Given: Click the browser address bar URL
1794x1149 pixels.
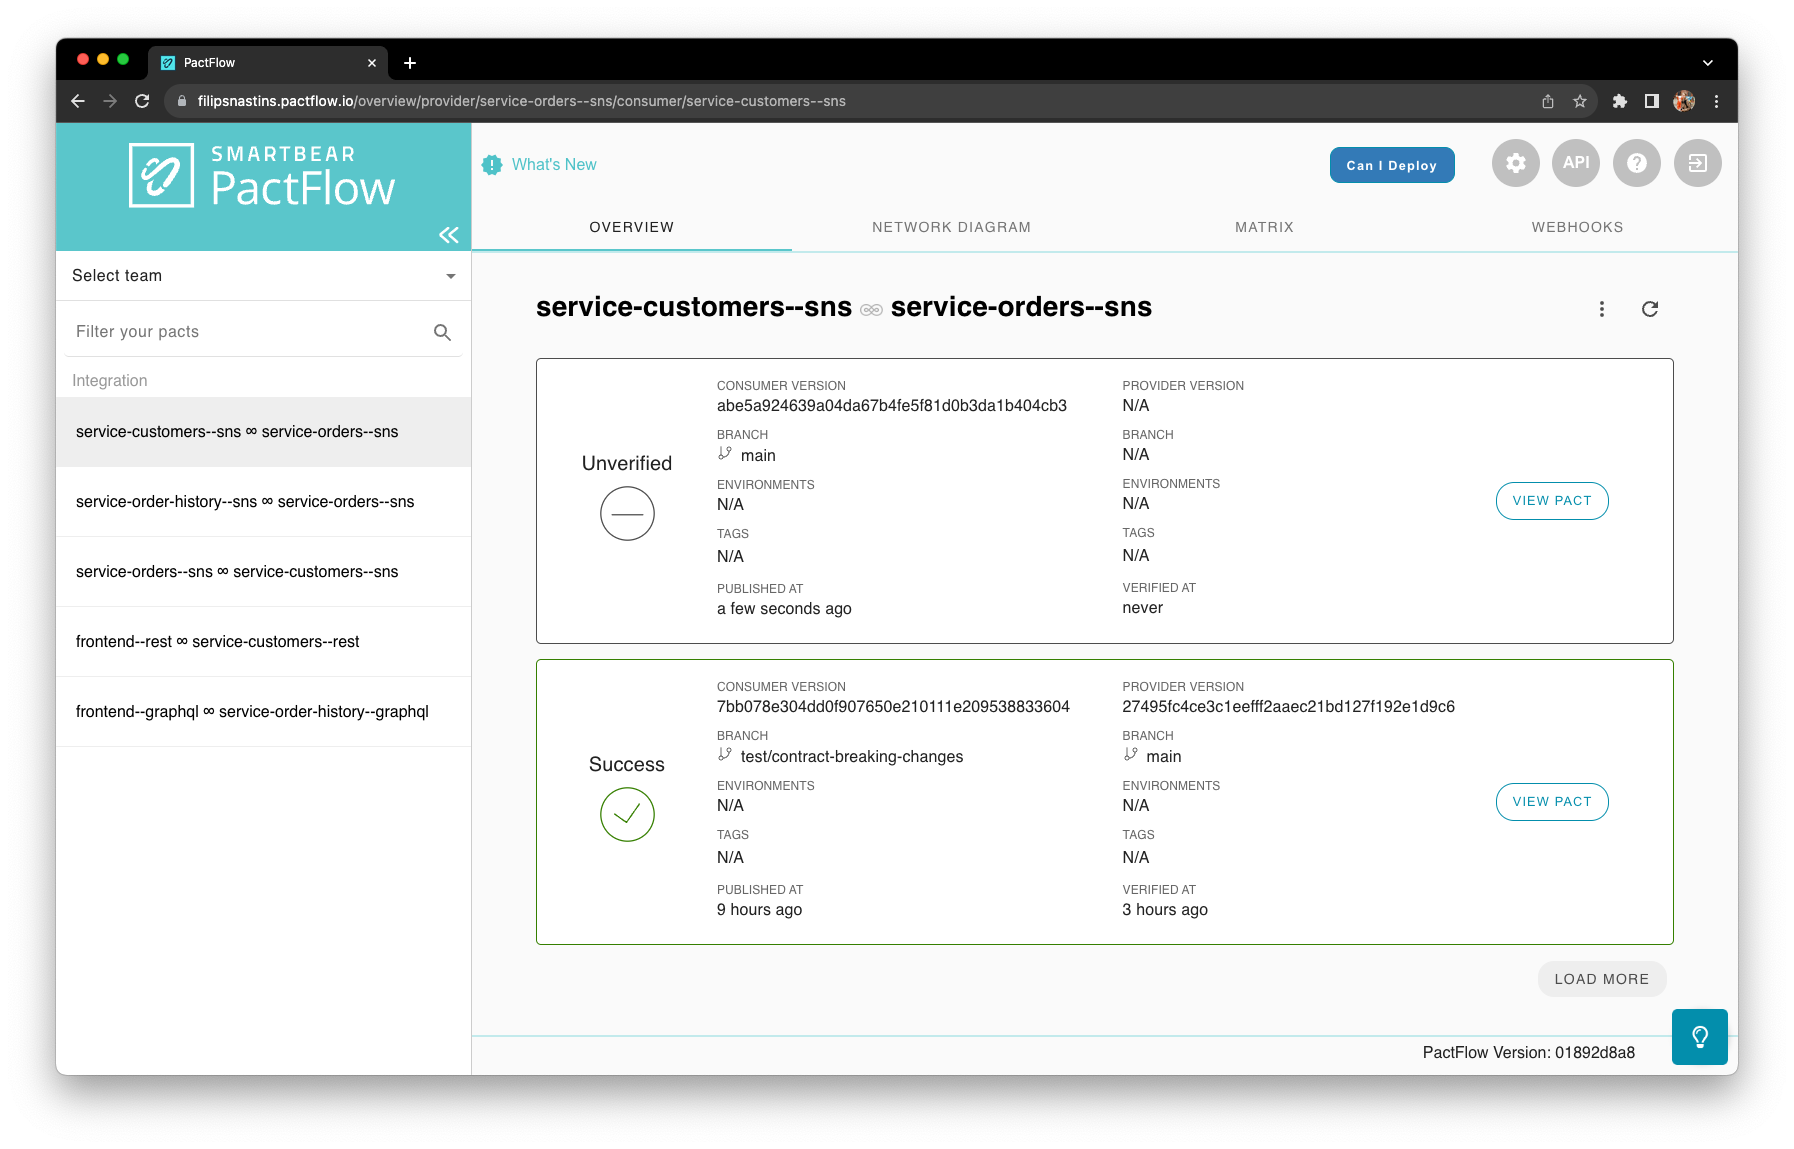Looking at the screenshot, I should pos(521,101).
